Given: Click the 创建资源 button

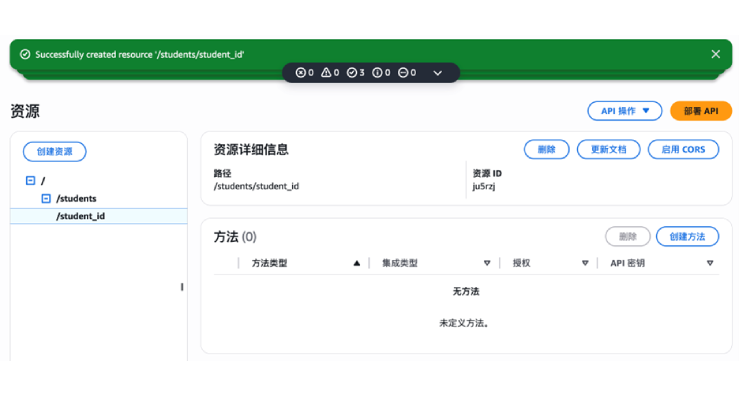Looking at the screenshot, I should [55, 151].
